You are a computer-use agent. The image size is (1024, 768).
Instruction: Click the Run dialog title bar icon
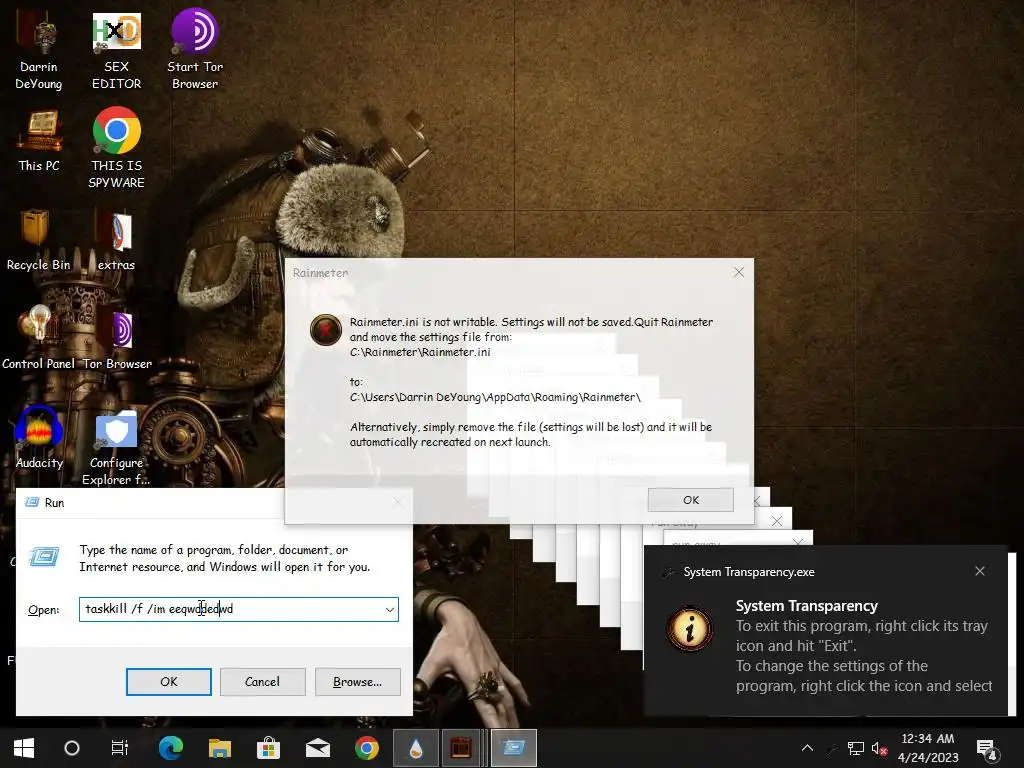31,502
